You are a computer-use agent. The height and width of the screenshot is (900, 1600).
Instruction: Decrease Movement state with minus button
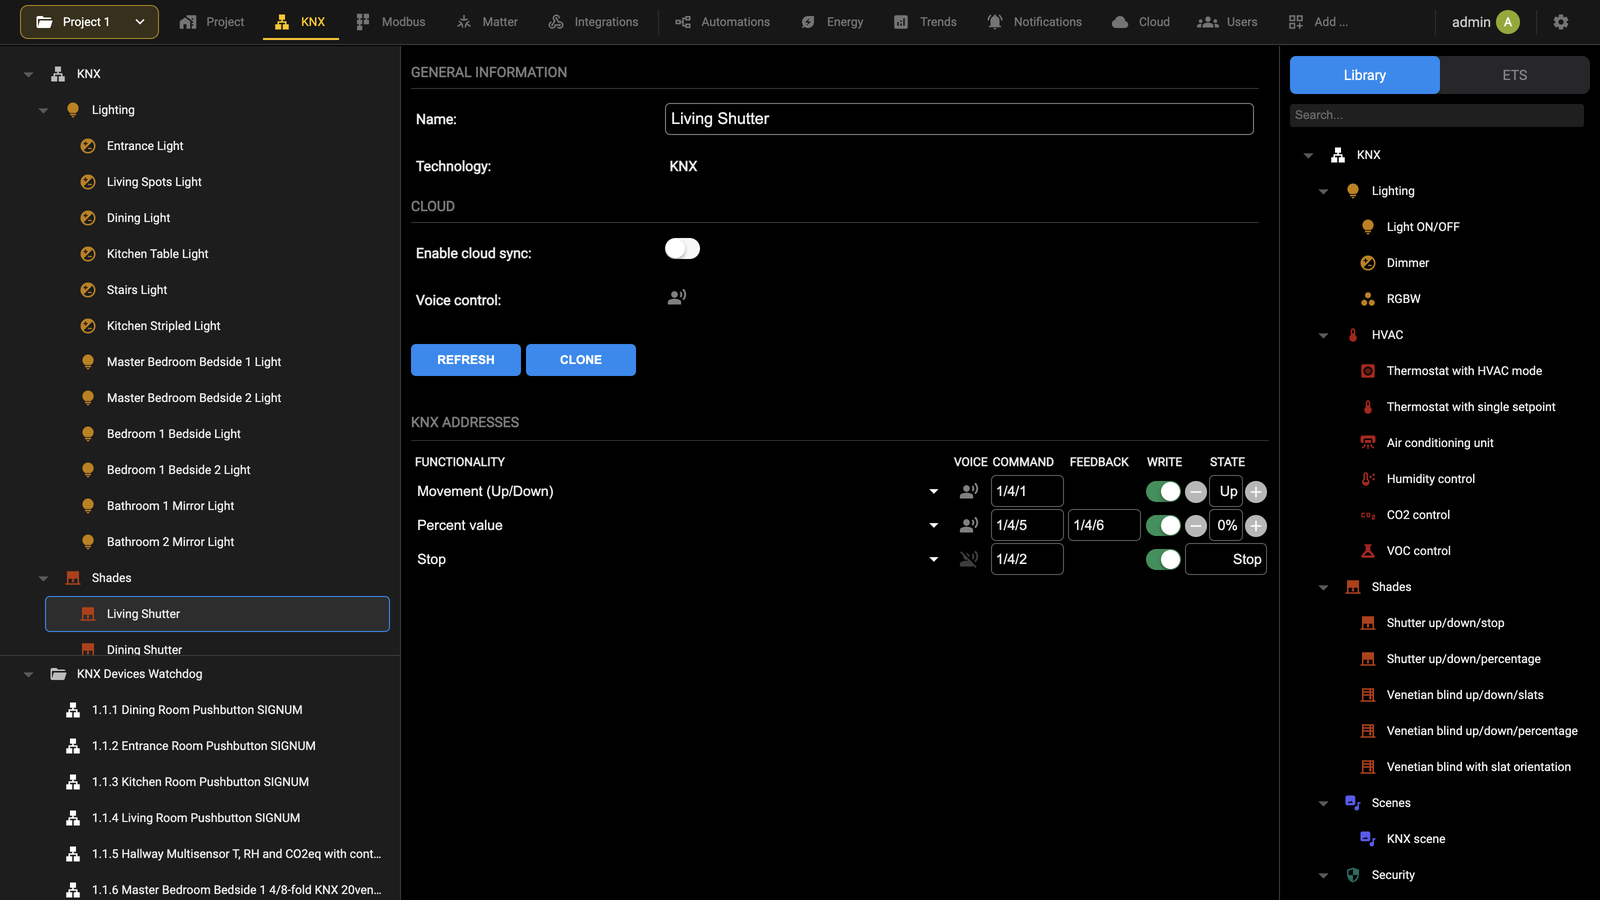tap(1195, 491)
